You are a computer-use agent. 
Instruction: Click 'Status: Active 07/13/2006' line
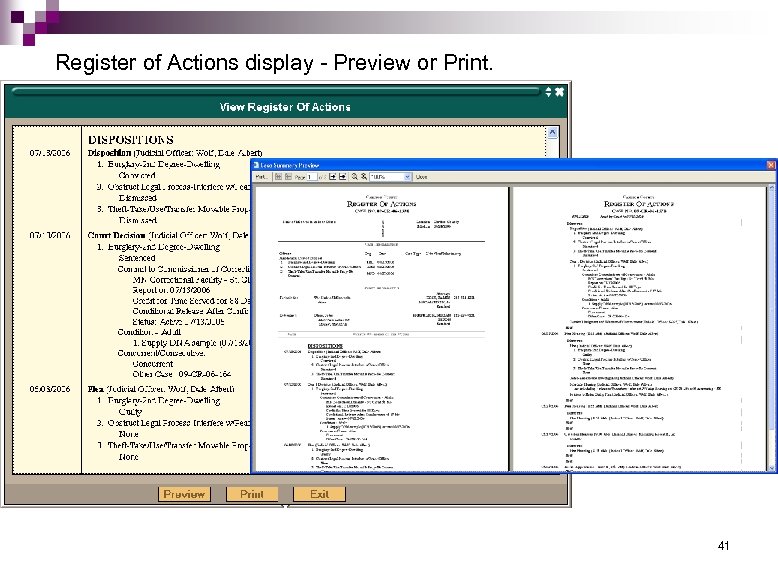[x=179, y=321]
